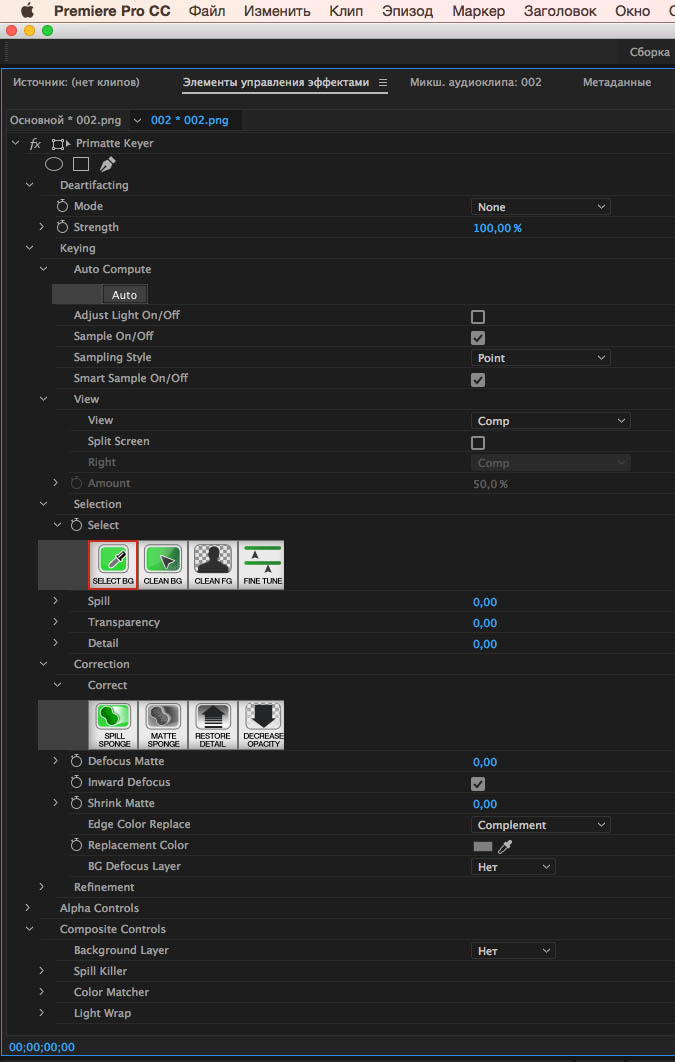675x1062 pixels.
Task: Toggle the Shrink Matte stopwatch
Action: (x=77, y=803)
